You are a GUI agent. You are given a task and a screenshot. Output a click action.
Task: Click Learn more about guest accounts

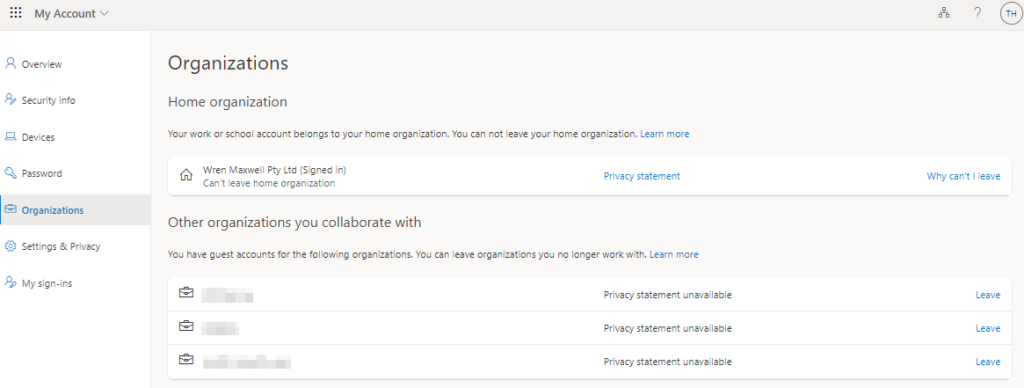coord(673,254)
